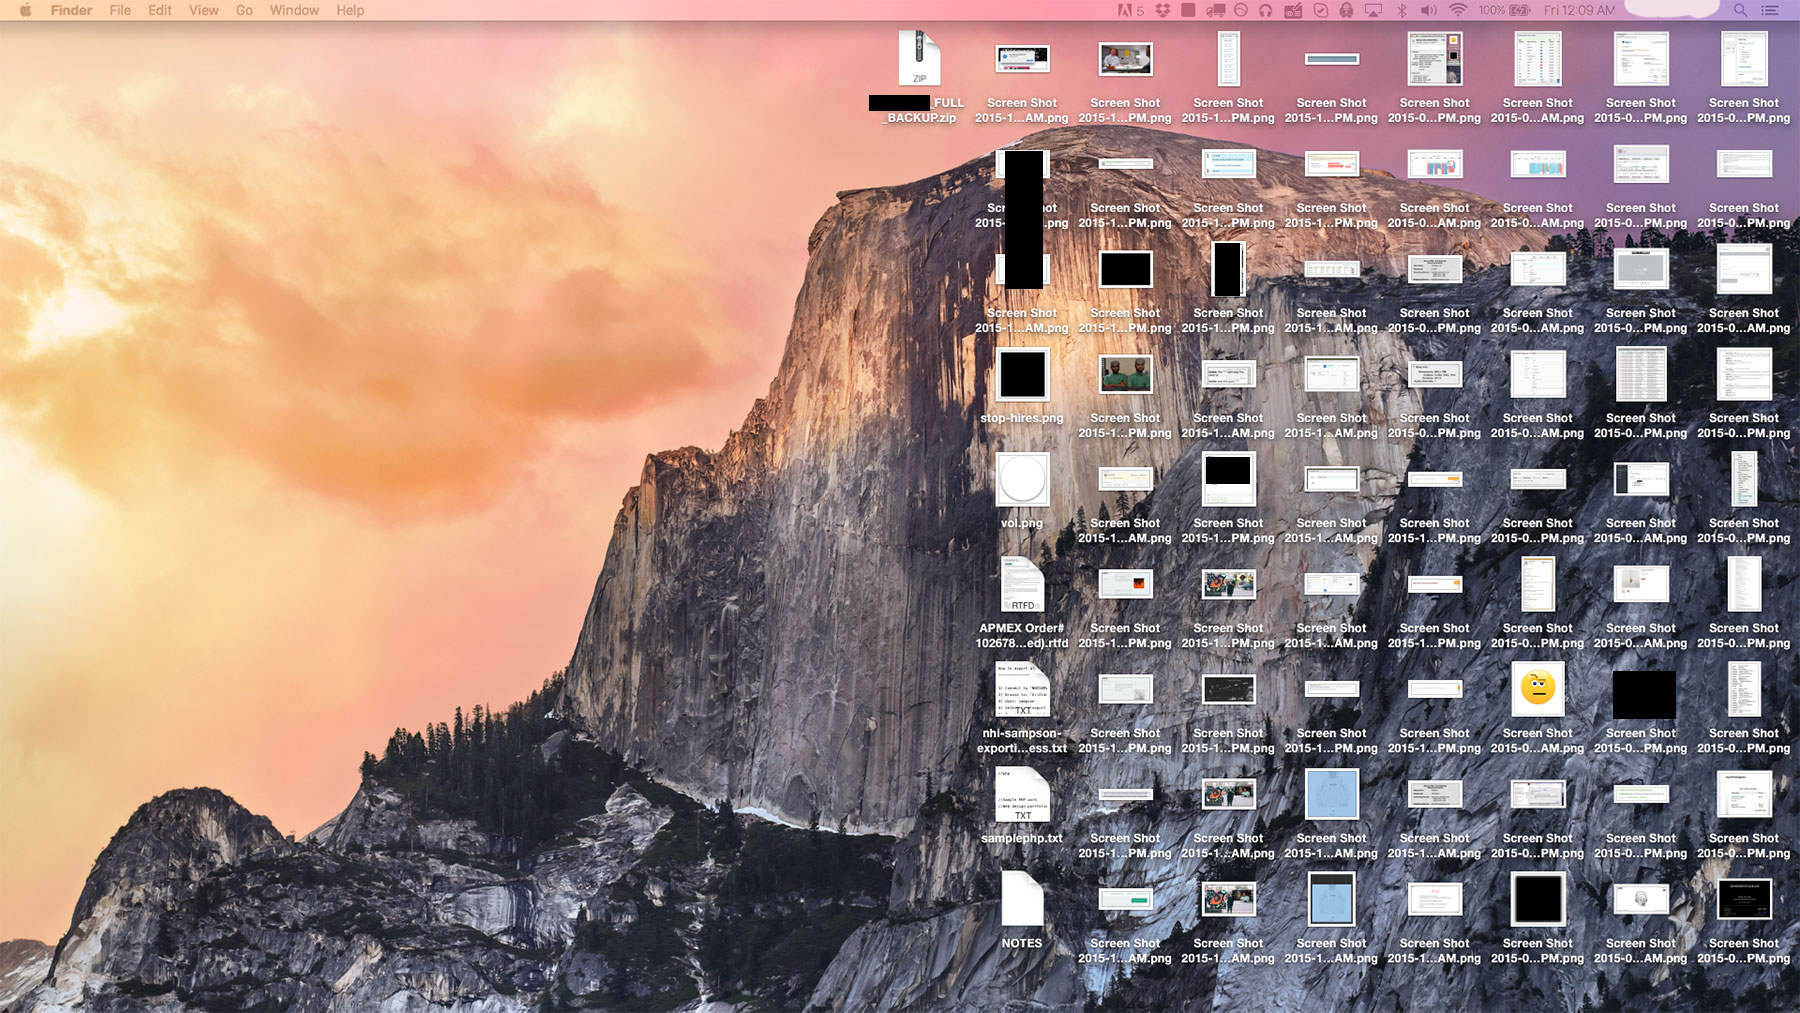Open the AirPlay display menu

pyautogui.click(x=1373, y=10)
